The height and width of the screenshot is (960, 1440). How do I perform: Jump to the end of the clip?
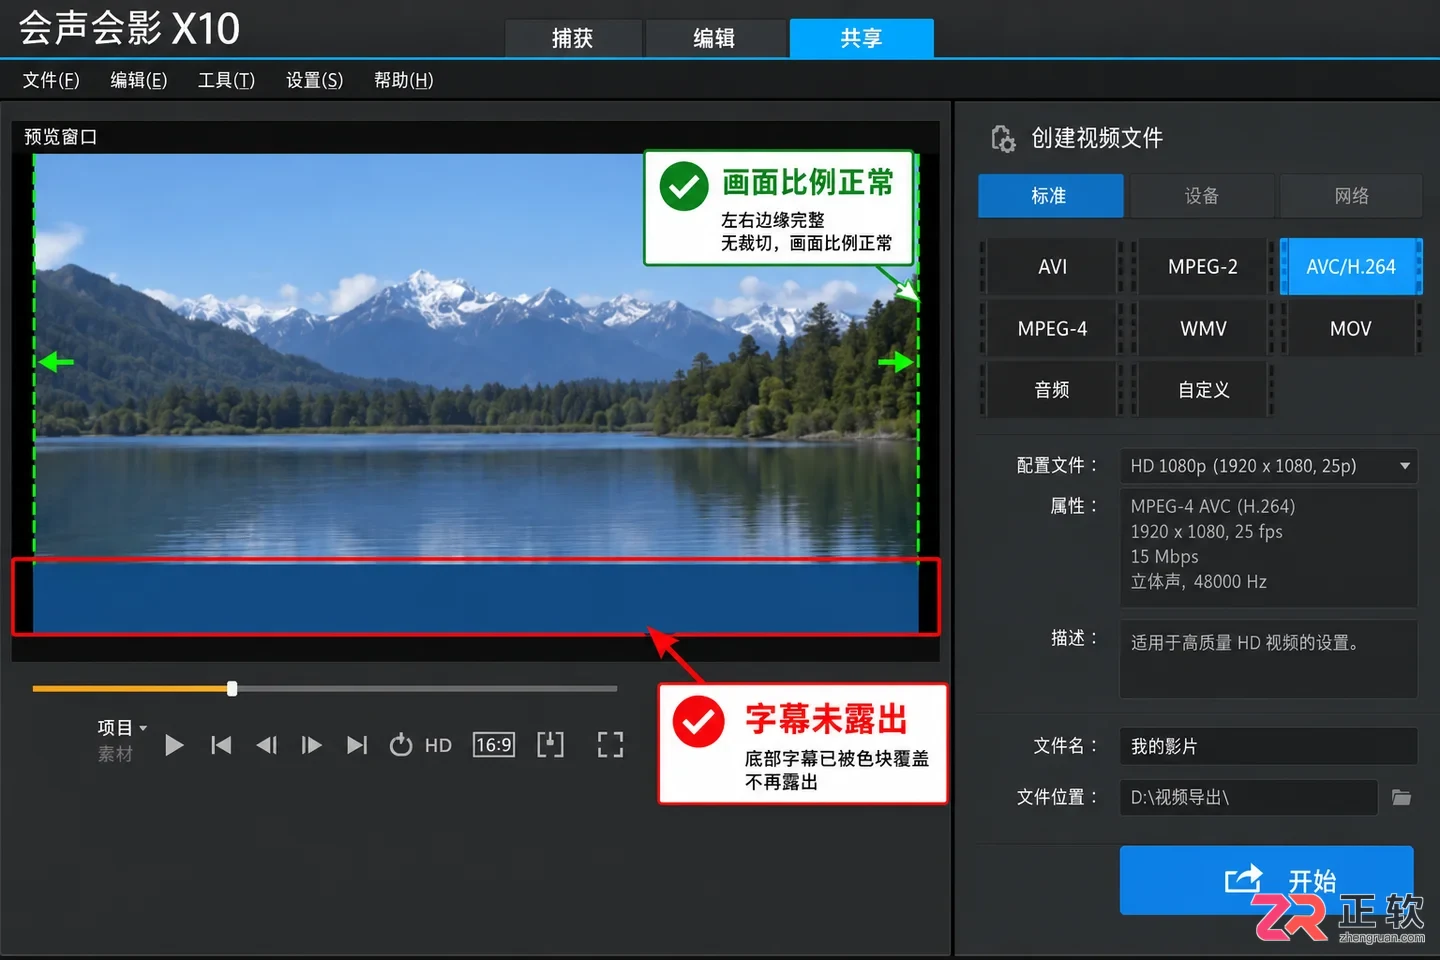coord(357,745)
